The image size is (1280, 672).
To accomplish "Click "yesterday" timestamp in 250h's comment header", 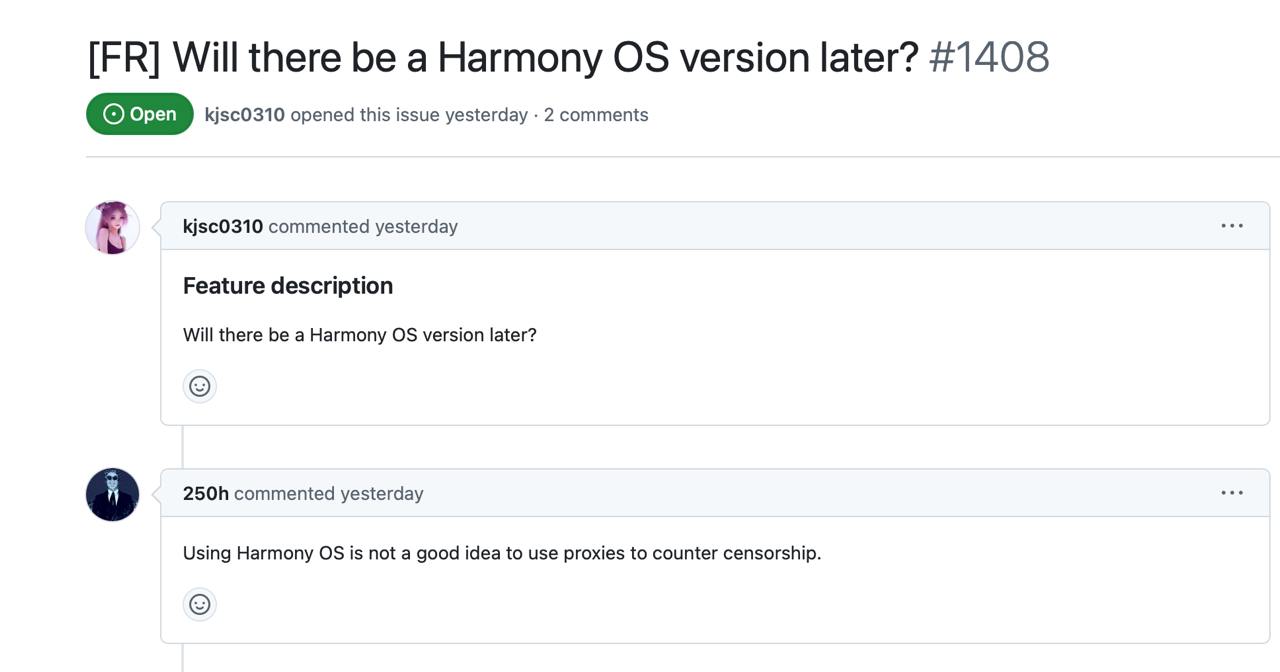I will tap(382, 494).
